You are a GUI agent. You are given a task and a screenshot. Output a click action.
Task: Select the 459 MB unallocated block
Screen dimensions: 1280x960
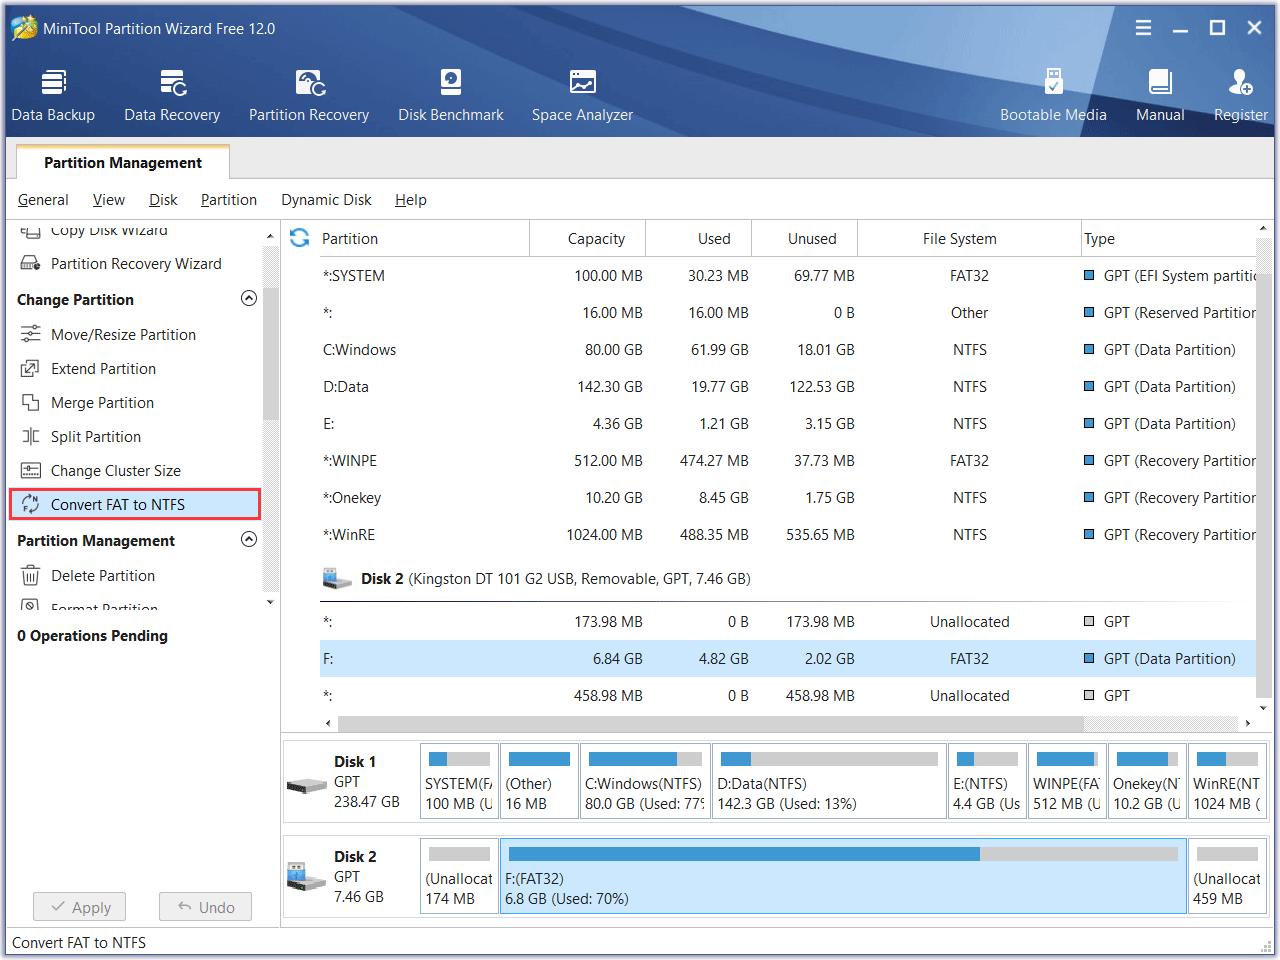1228,876
